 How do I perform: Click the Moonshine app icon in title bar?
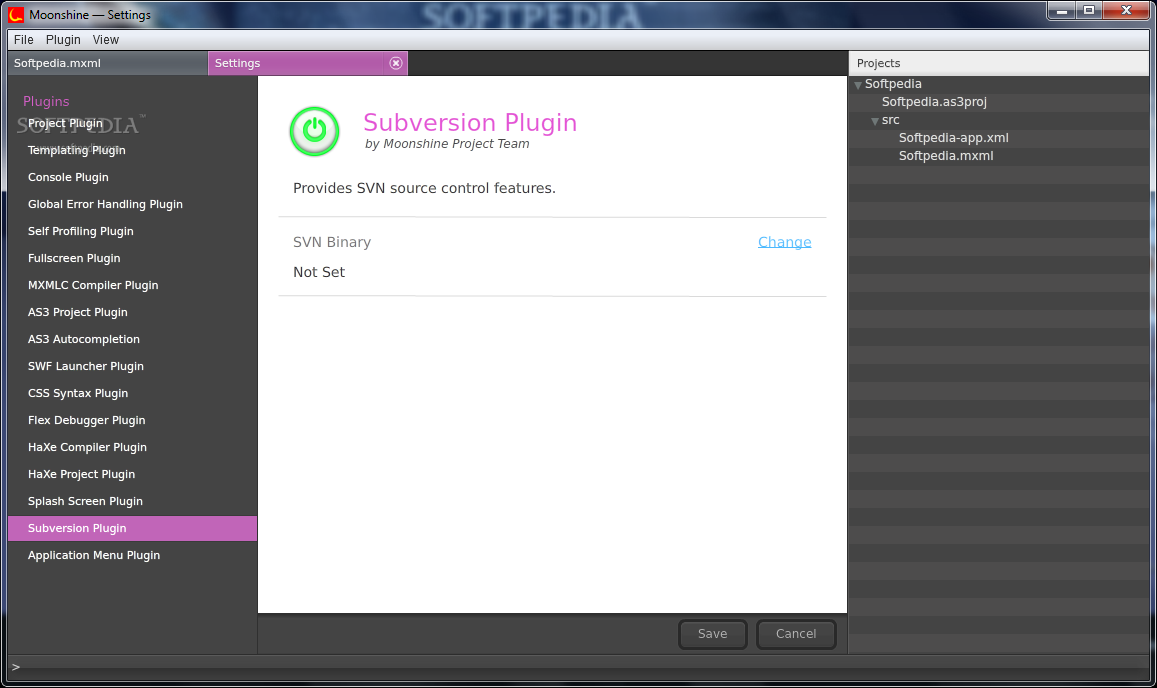click(x=15, y=14)
